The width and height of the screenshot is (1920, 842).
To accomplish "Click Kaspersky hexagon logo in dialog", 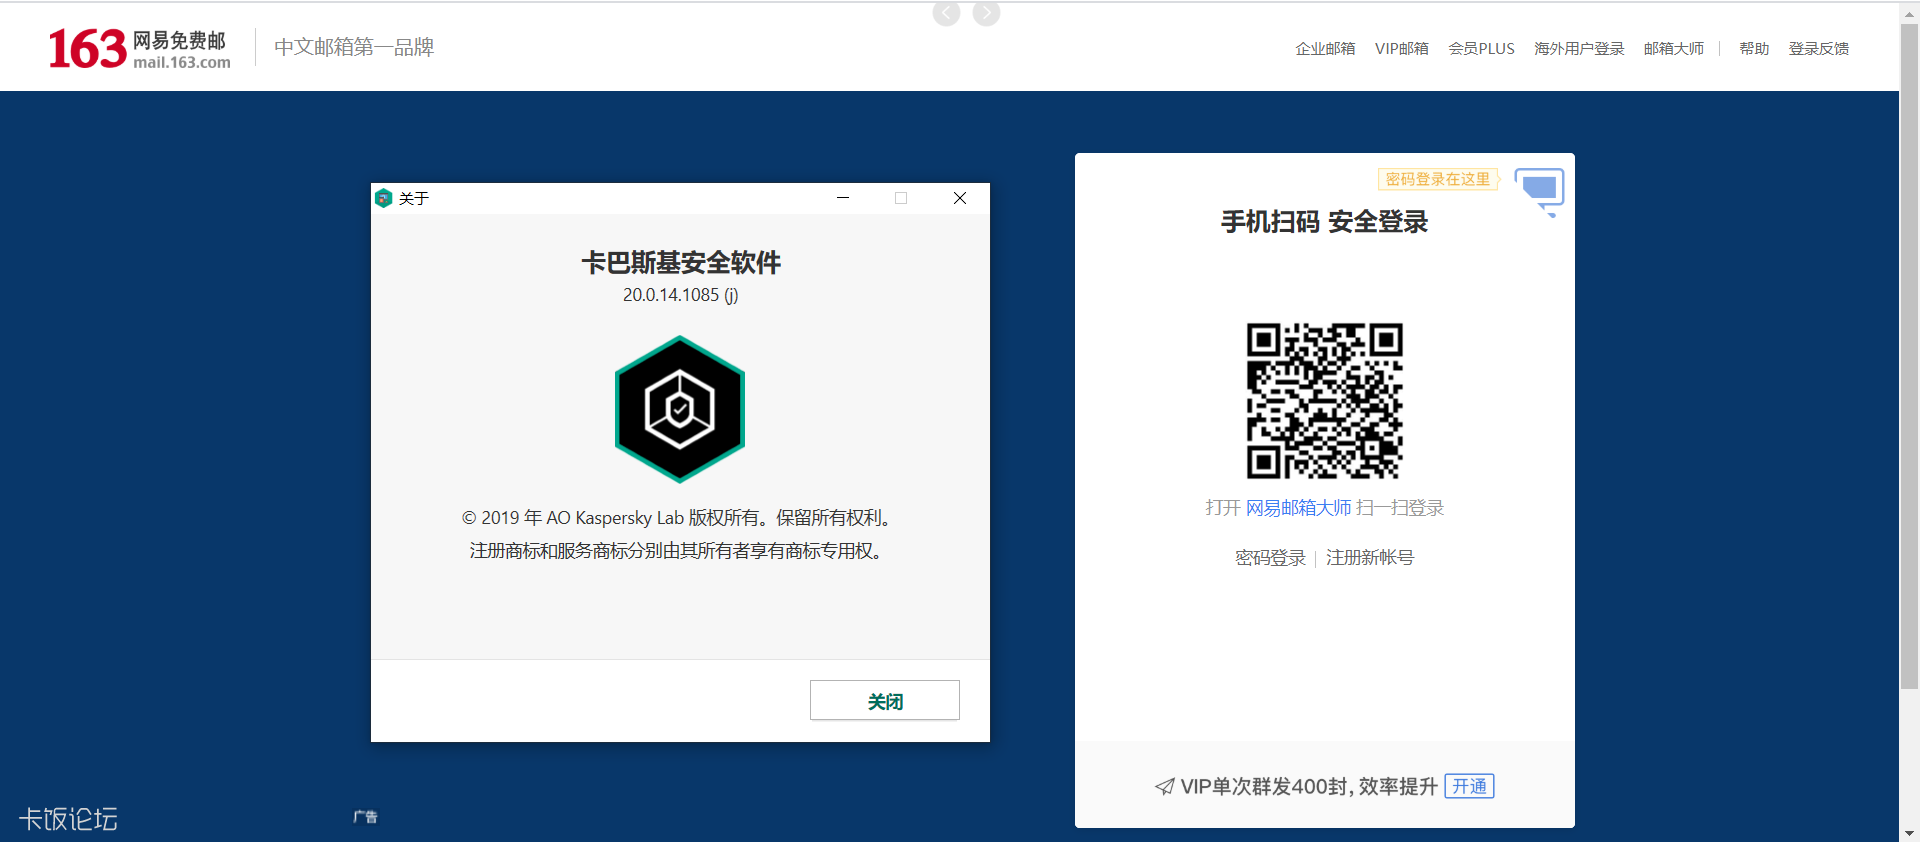I will point(680,409).
